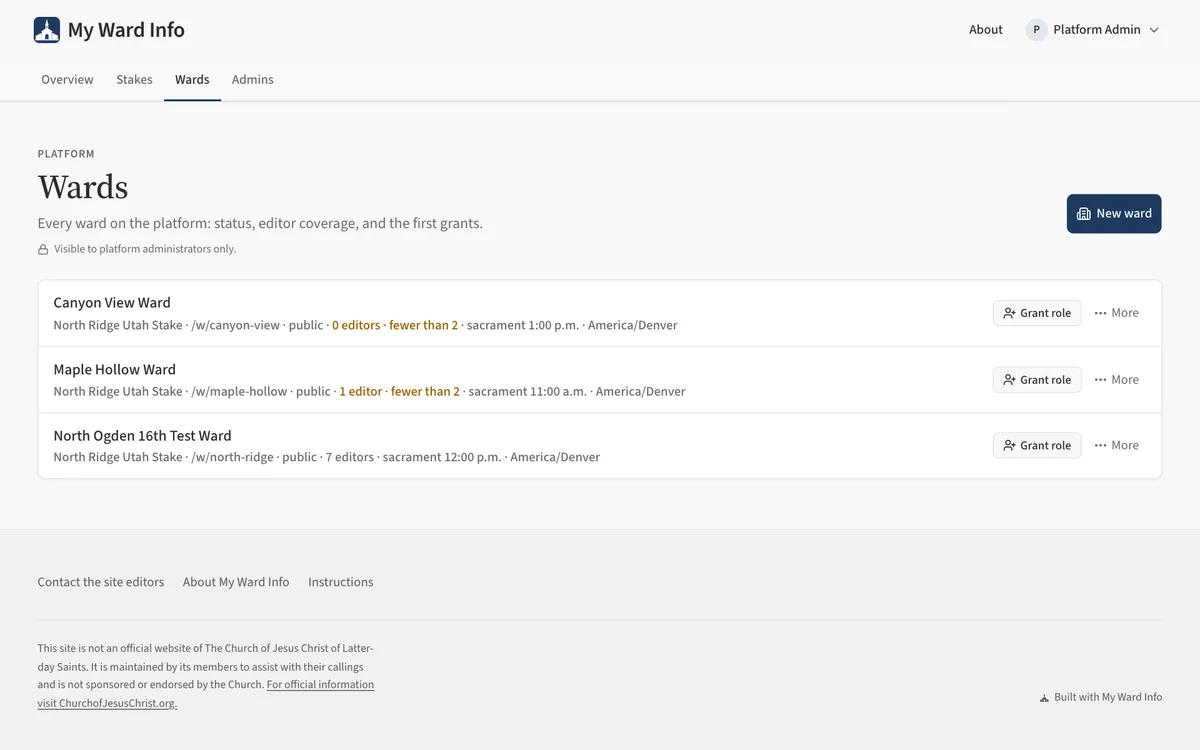Expand the Platform Admin dropdown chevron
Screen dimensions: 1200x750
click(1154, 30)
